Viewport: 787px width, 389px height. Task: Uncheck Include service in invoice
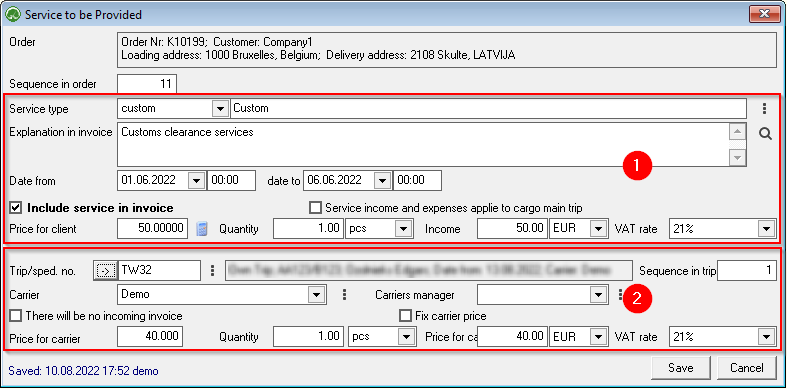pos(16,208)
